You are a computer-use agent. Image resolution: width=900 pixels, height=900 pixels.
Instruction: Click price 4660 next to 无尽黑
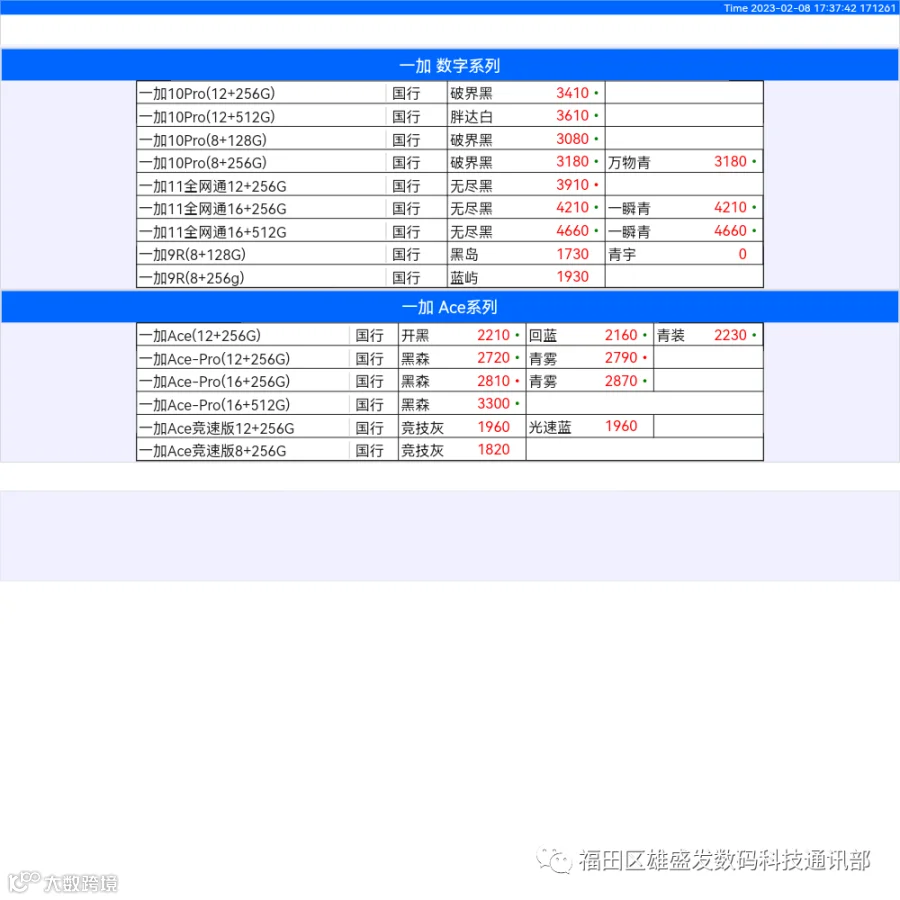pos(572,231)
